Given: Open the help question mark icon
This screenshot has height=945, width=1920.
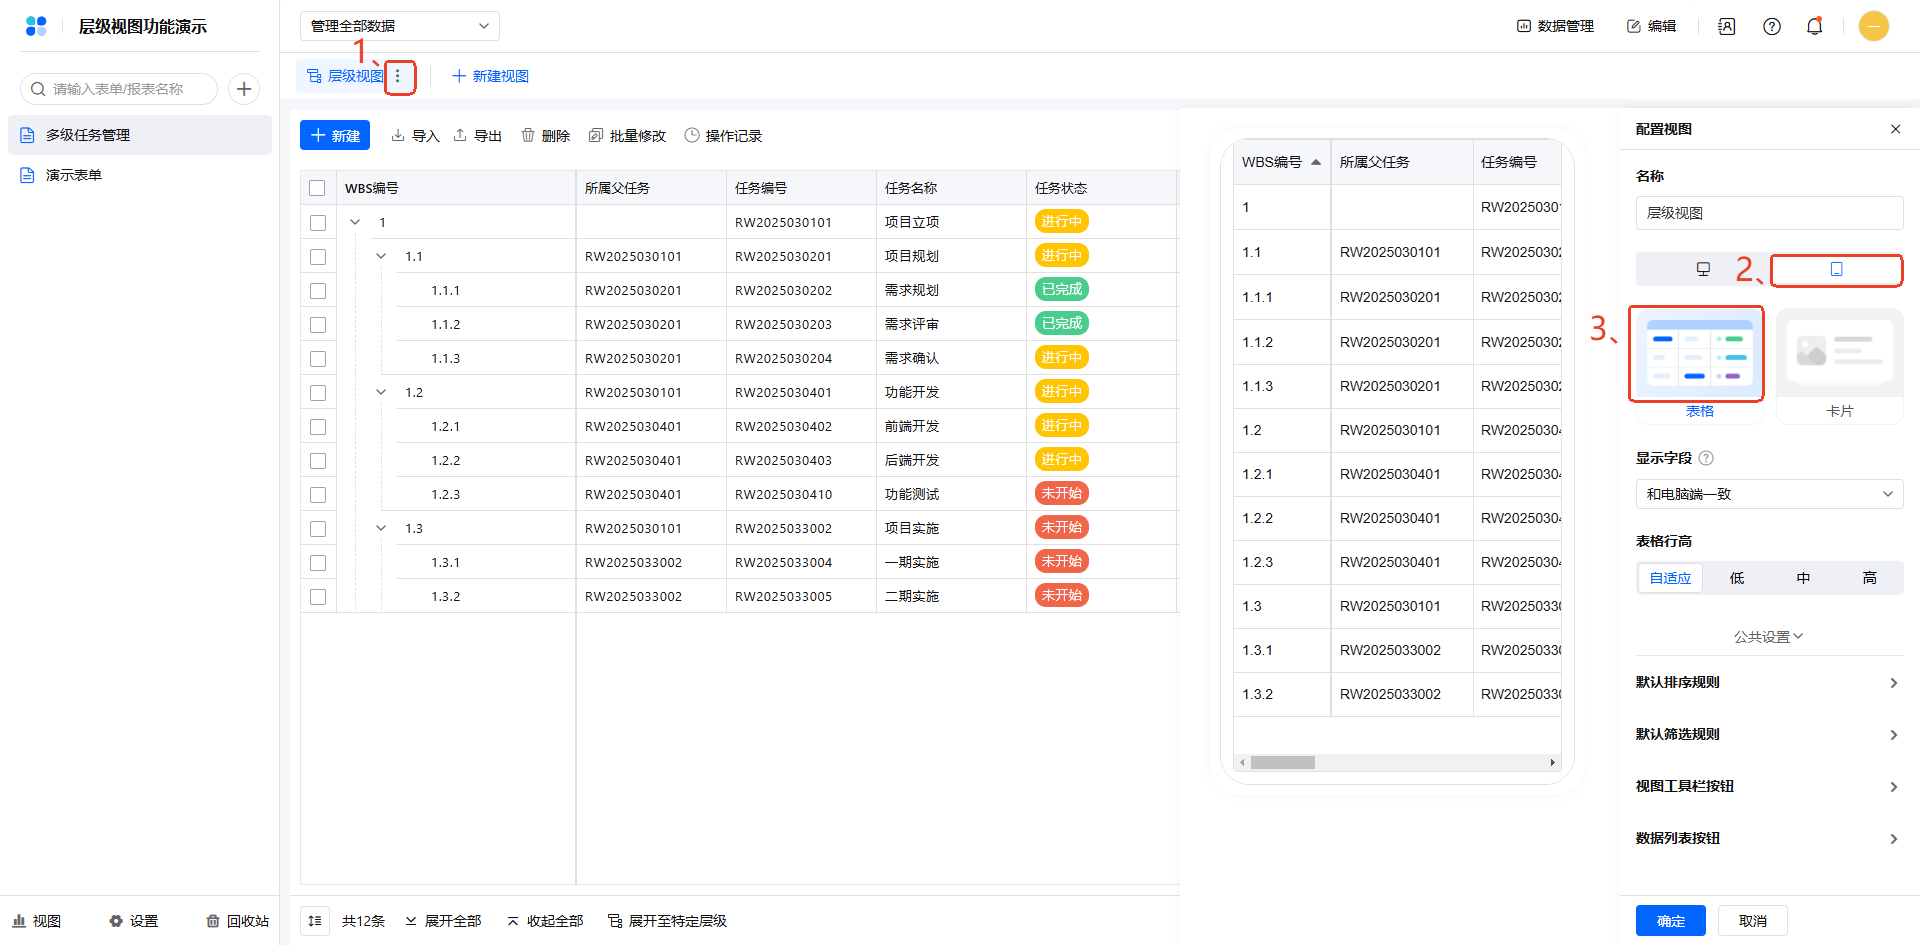Looking at the screenshot, I should (x=1771, y=27).
